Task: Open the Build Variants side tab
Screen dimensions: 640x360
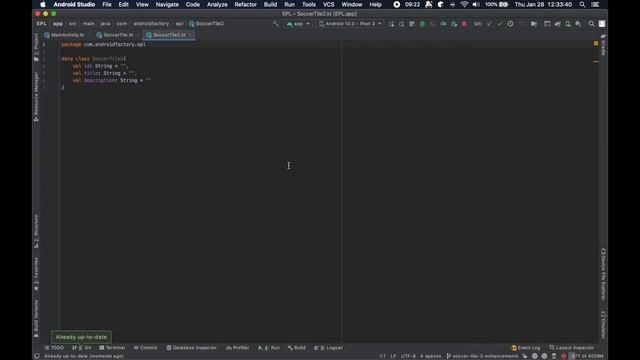Action: click(36, 318)
